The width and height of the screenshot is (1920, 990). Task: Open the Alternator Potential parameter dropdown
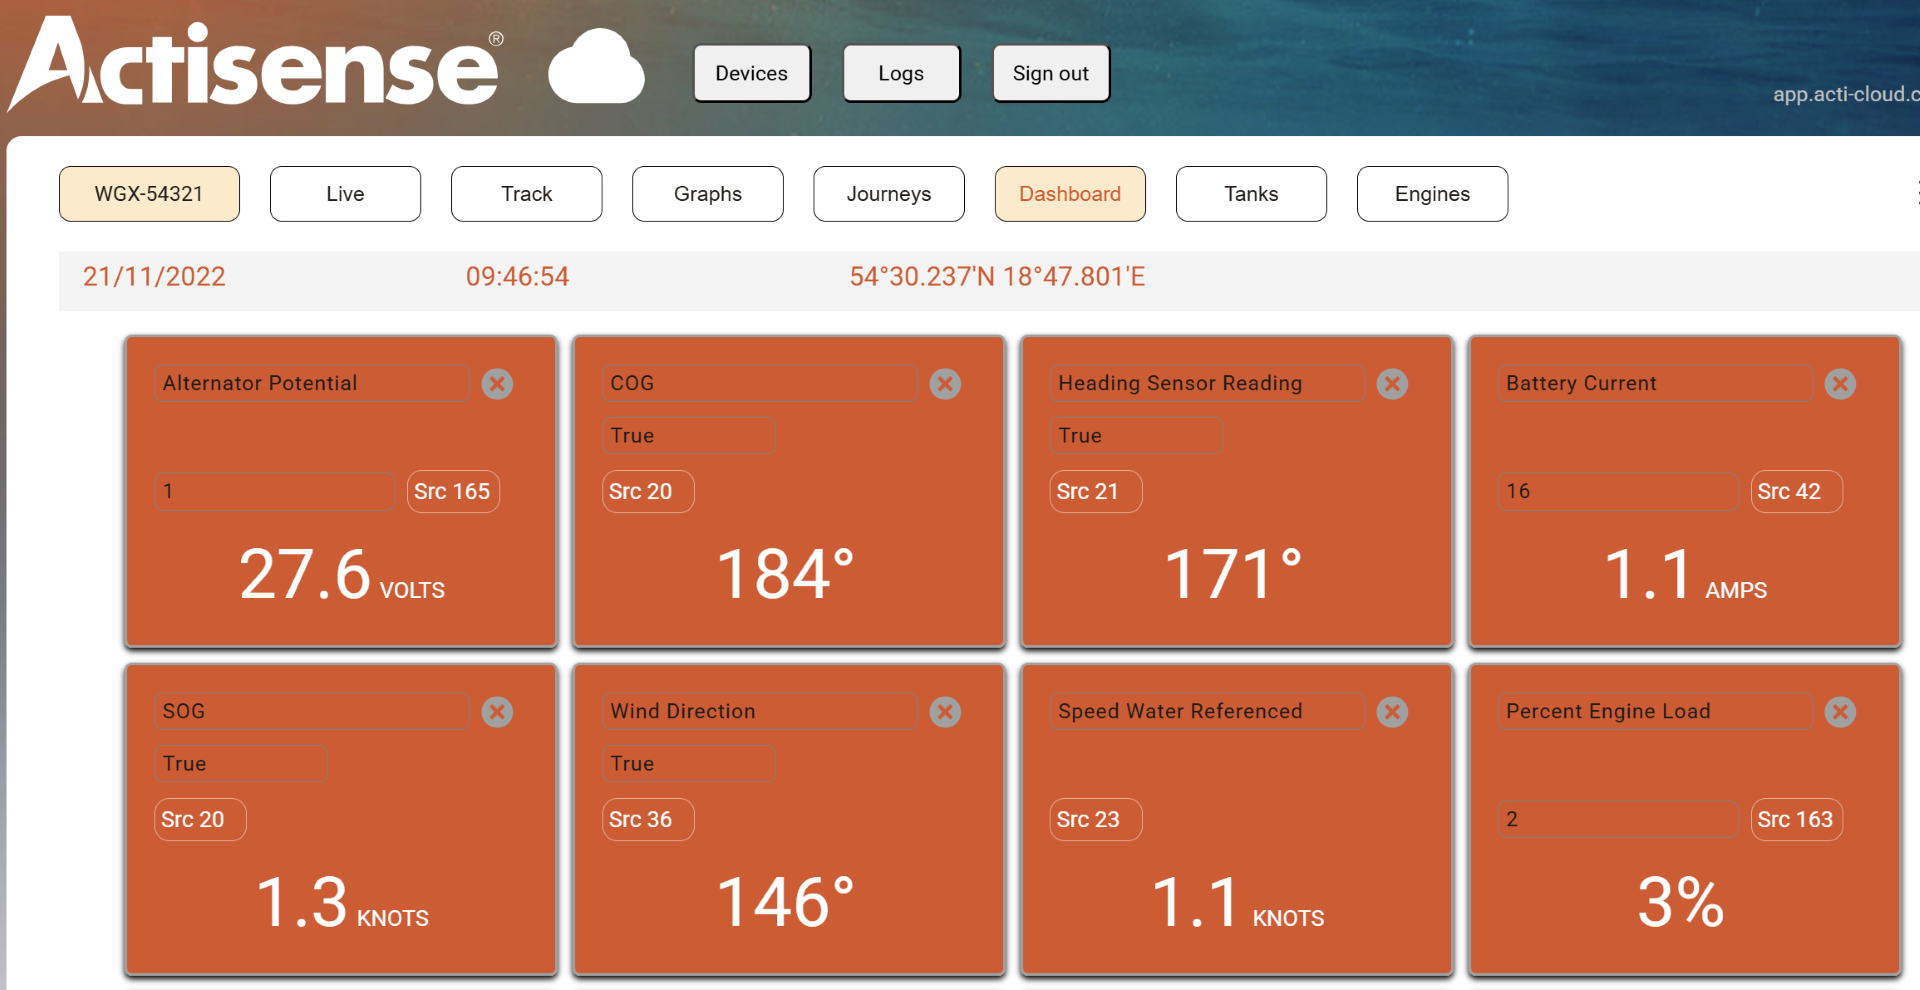point(312,384)
